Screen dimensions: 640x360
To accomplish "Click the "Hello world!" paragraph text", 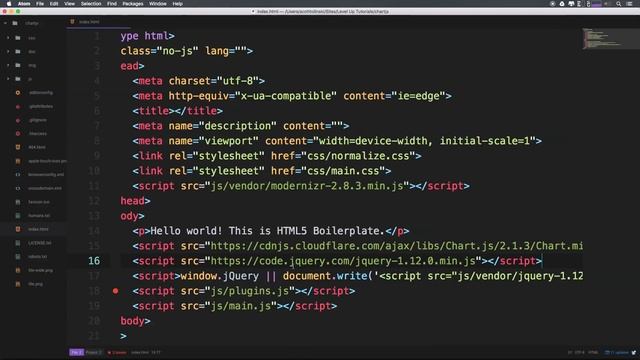I will click(x=268, y=231).
